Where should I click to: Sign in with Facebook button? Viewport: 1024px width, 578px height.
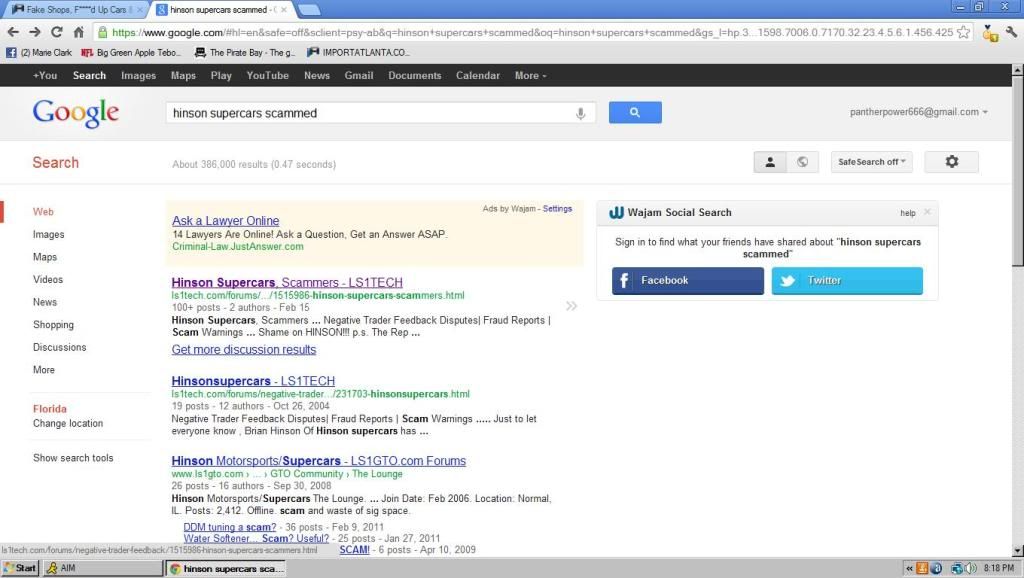688,281
